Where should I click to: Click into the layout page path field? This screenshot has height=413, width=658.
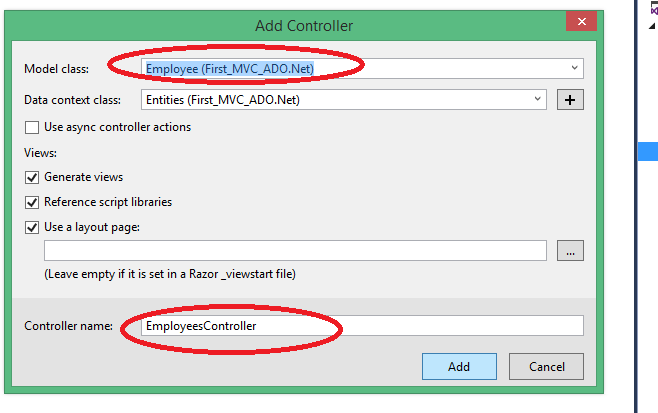(295, 251)
